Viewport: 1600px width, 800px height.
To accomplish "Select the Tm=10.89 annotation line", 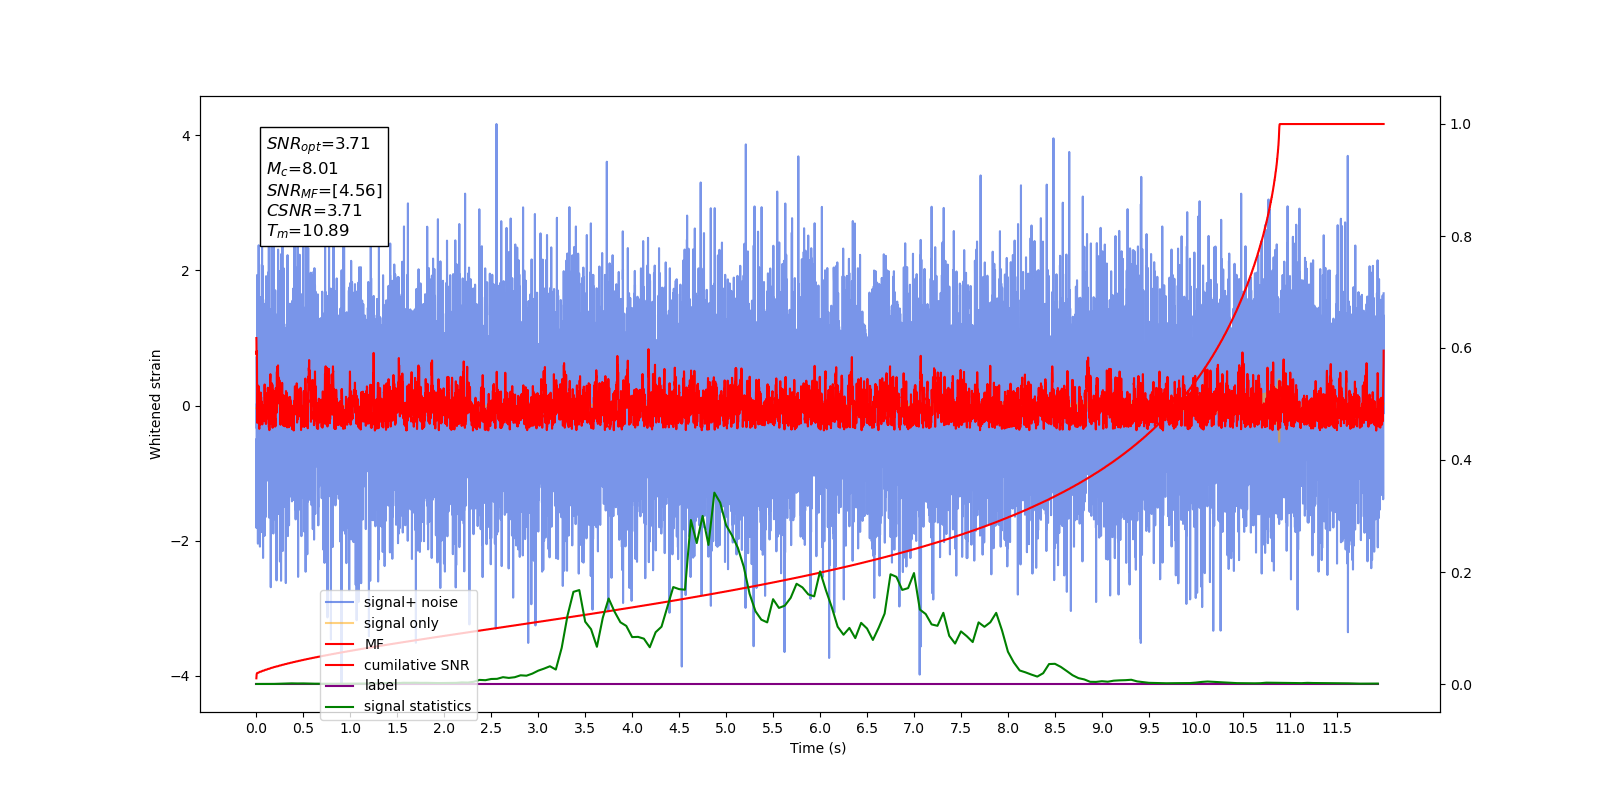I will (308, 231).
